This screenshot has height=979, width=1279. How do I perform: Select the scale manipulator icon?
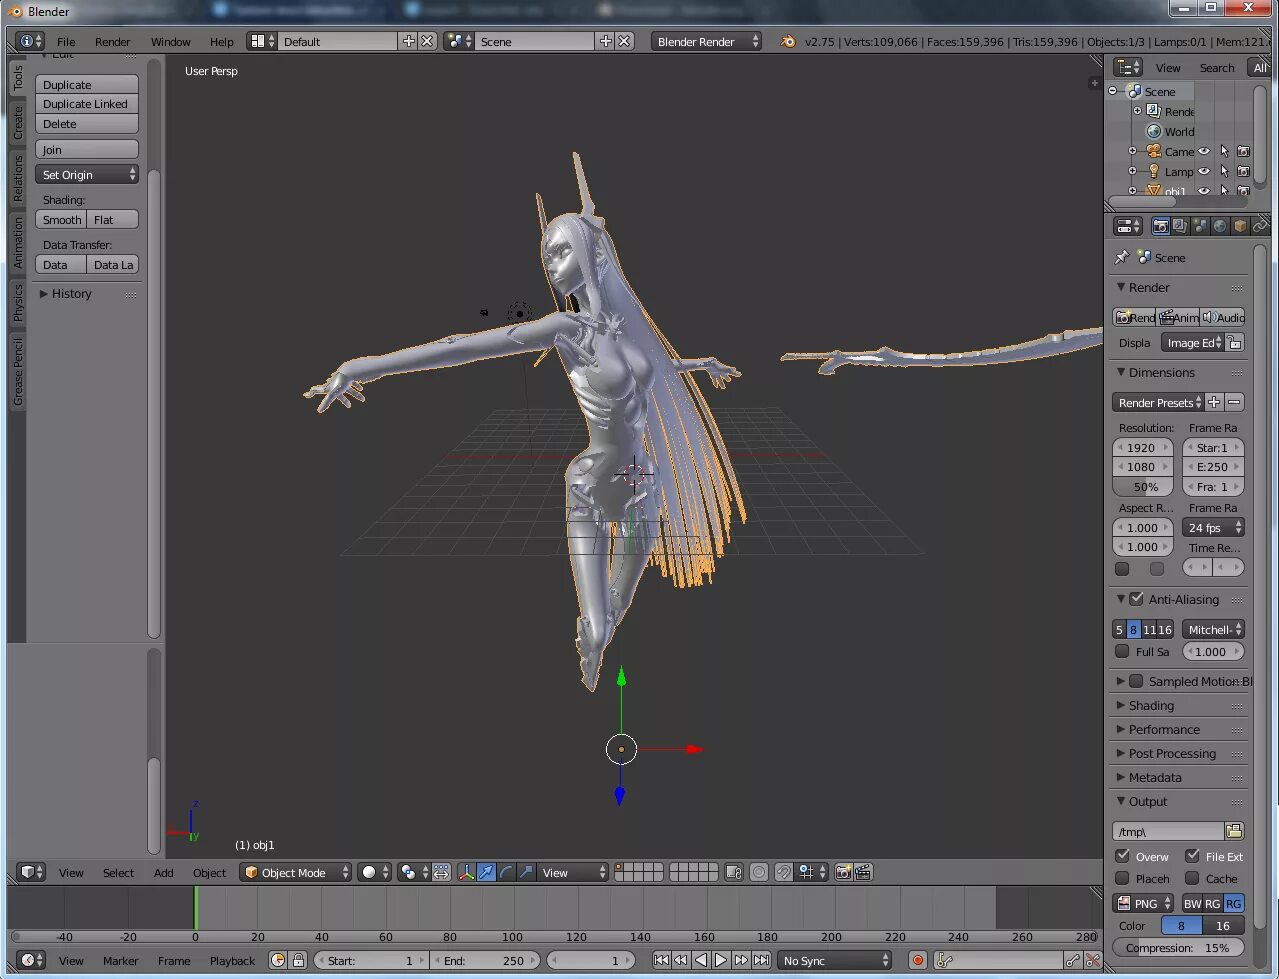[x=526, y=872]
